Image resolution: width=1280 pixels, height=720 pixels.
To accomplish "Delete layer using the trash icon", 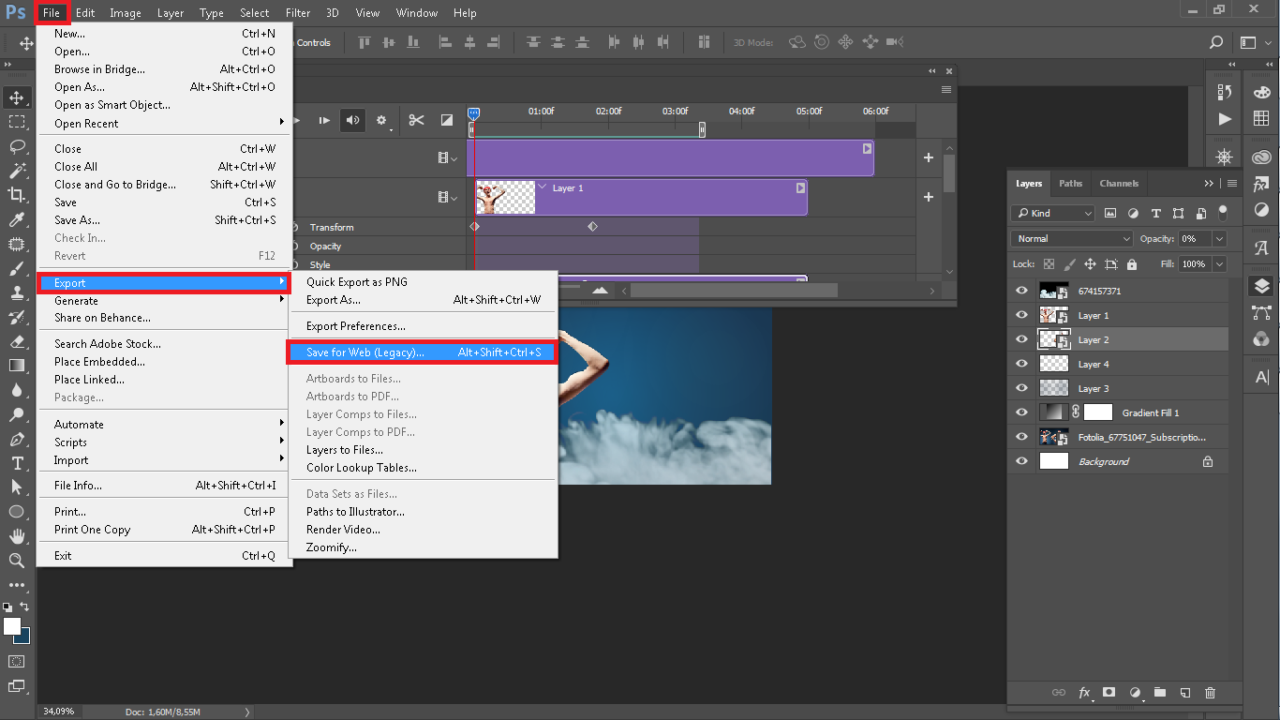I will tap(1210, 693).
